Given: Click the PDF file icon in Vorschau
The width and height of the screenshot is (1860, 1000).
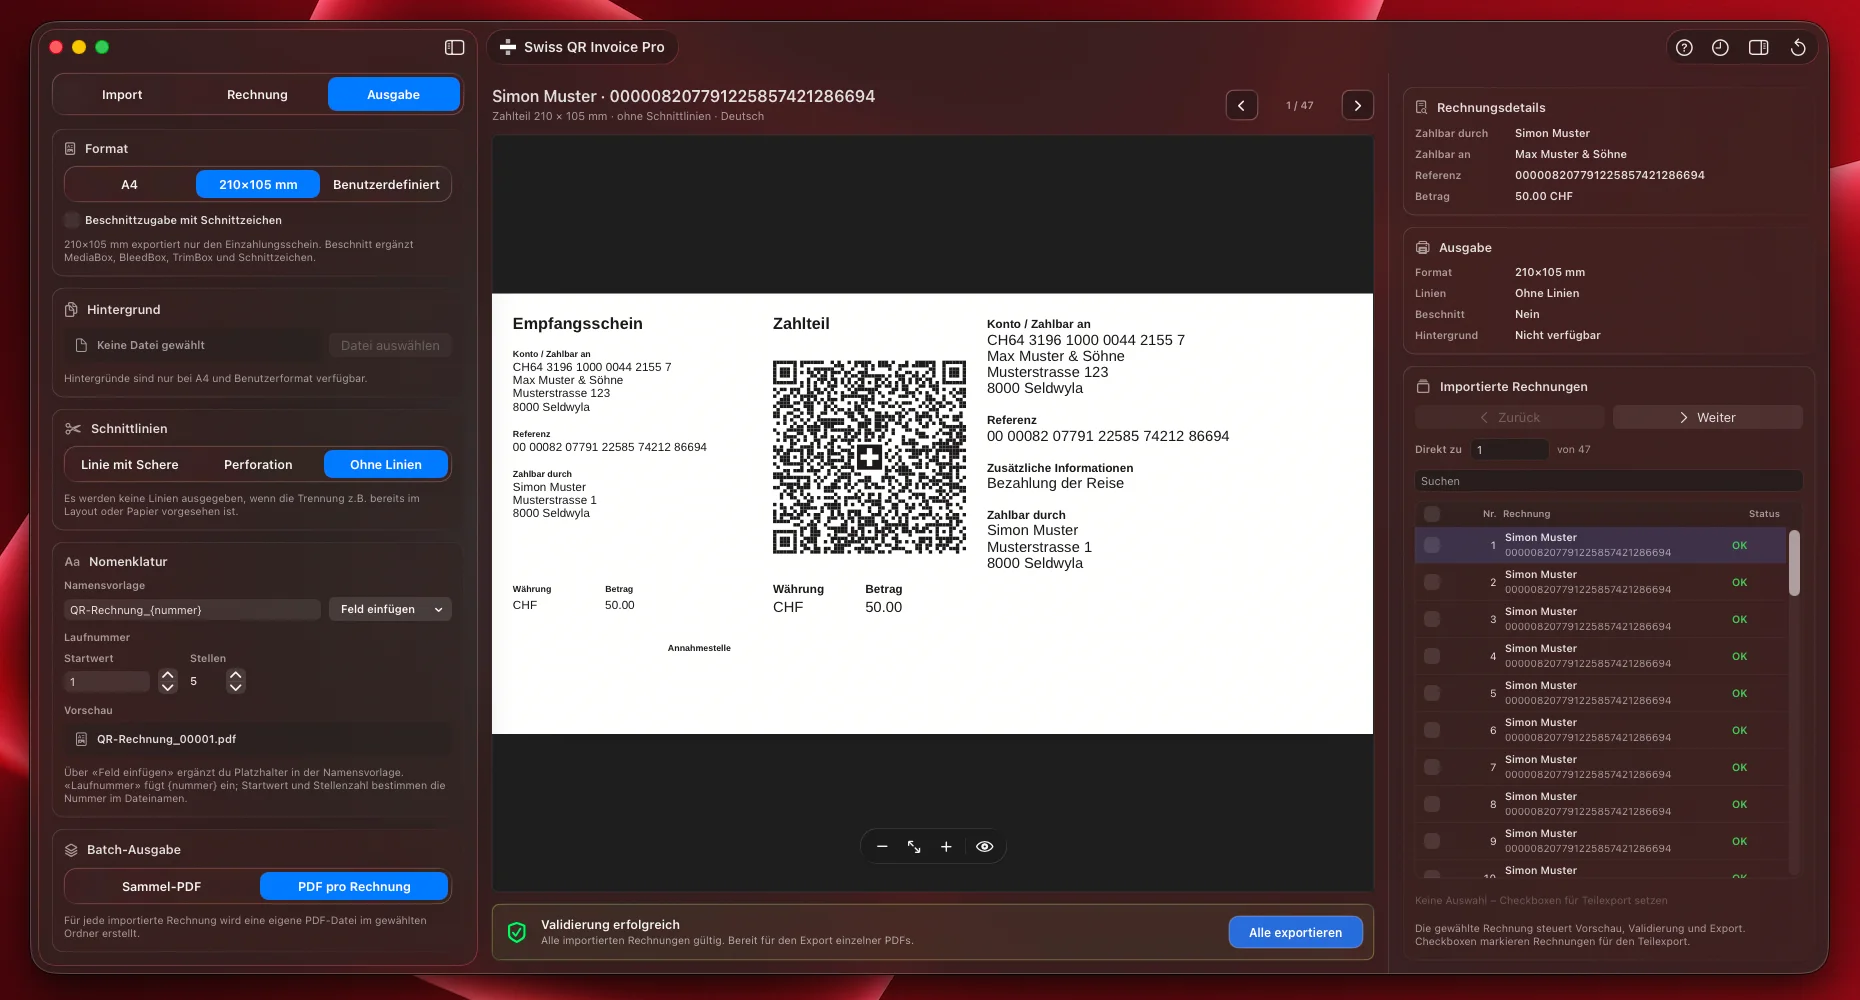Looking at the screenshot, I should 82,739.
